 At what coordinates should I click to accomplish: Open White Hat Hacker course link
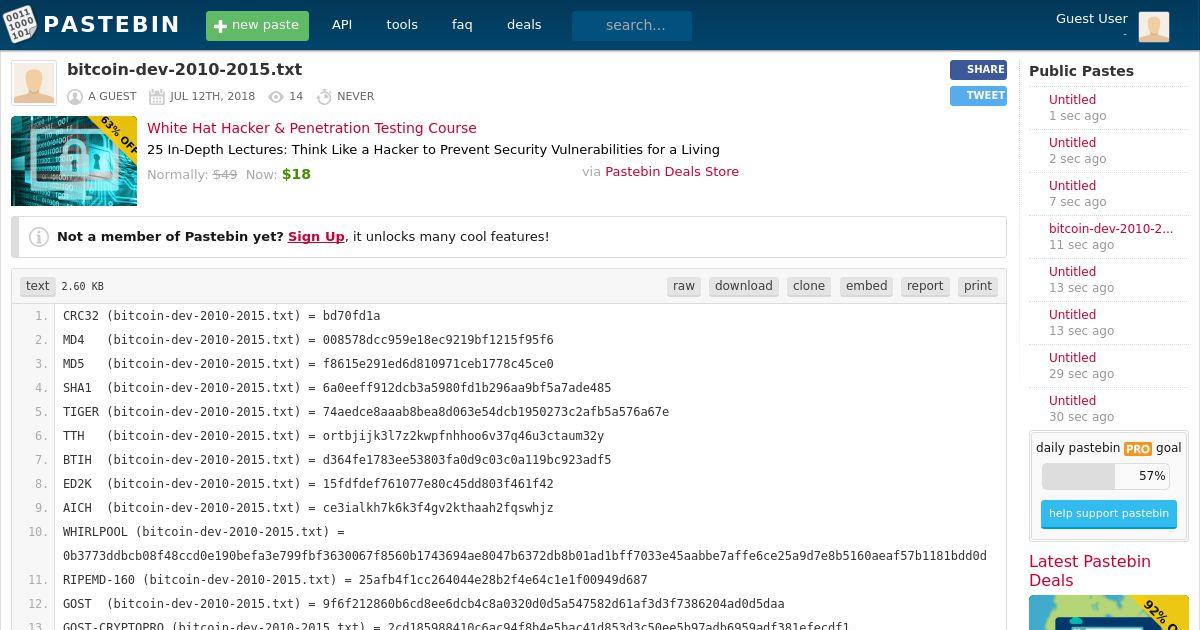312,128
